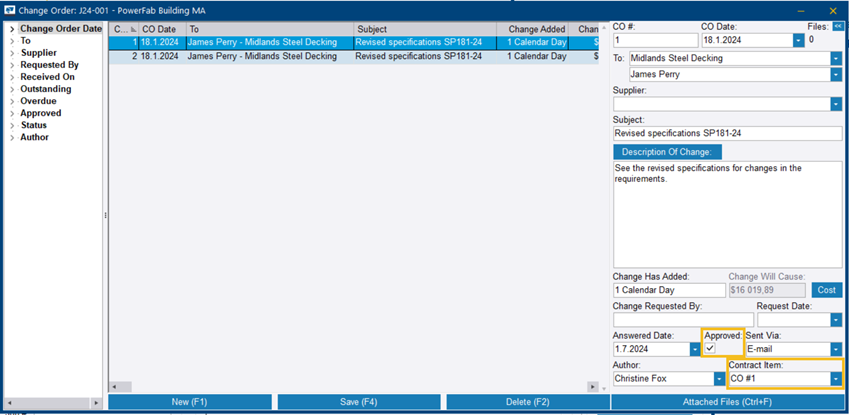Expand the Requested By filter node
The height and width of the screenshot is (415, 849).
click(12, 65)
